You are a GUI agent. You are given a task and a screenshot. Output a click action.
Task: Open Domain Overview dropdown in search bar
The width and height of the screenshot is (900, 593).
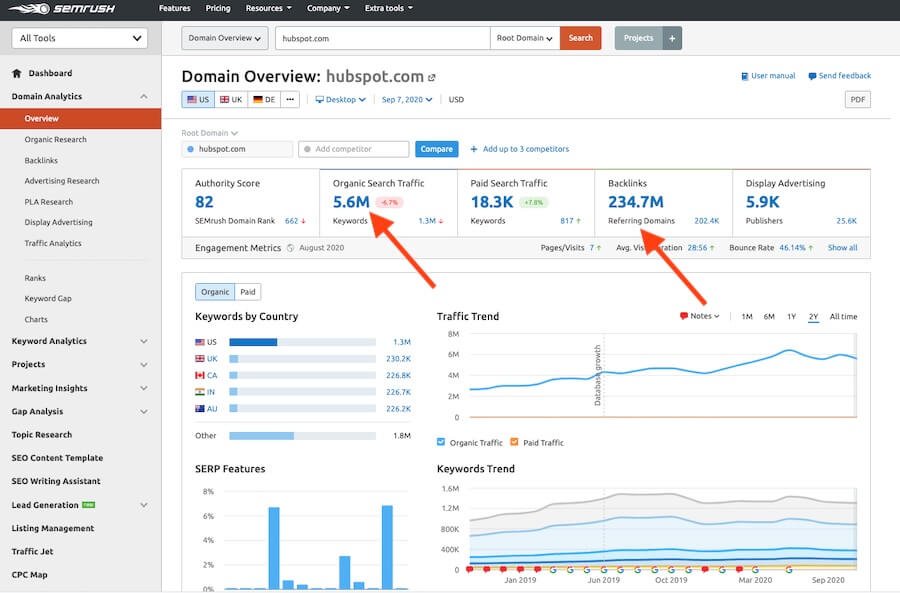coord(224,38)
